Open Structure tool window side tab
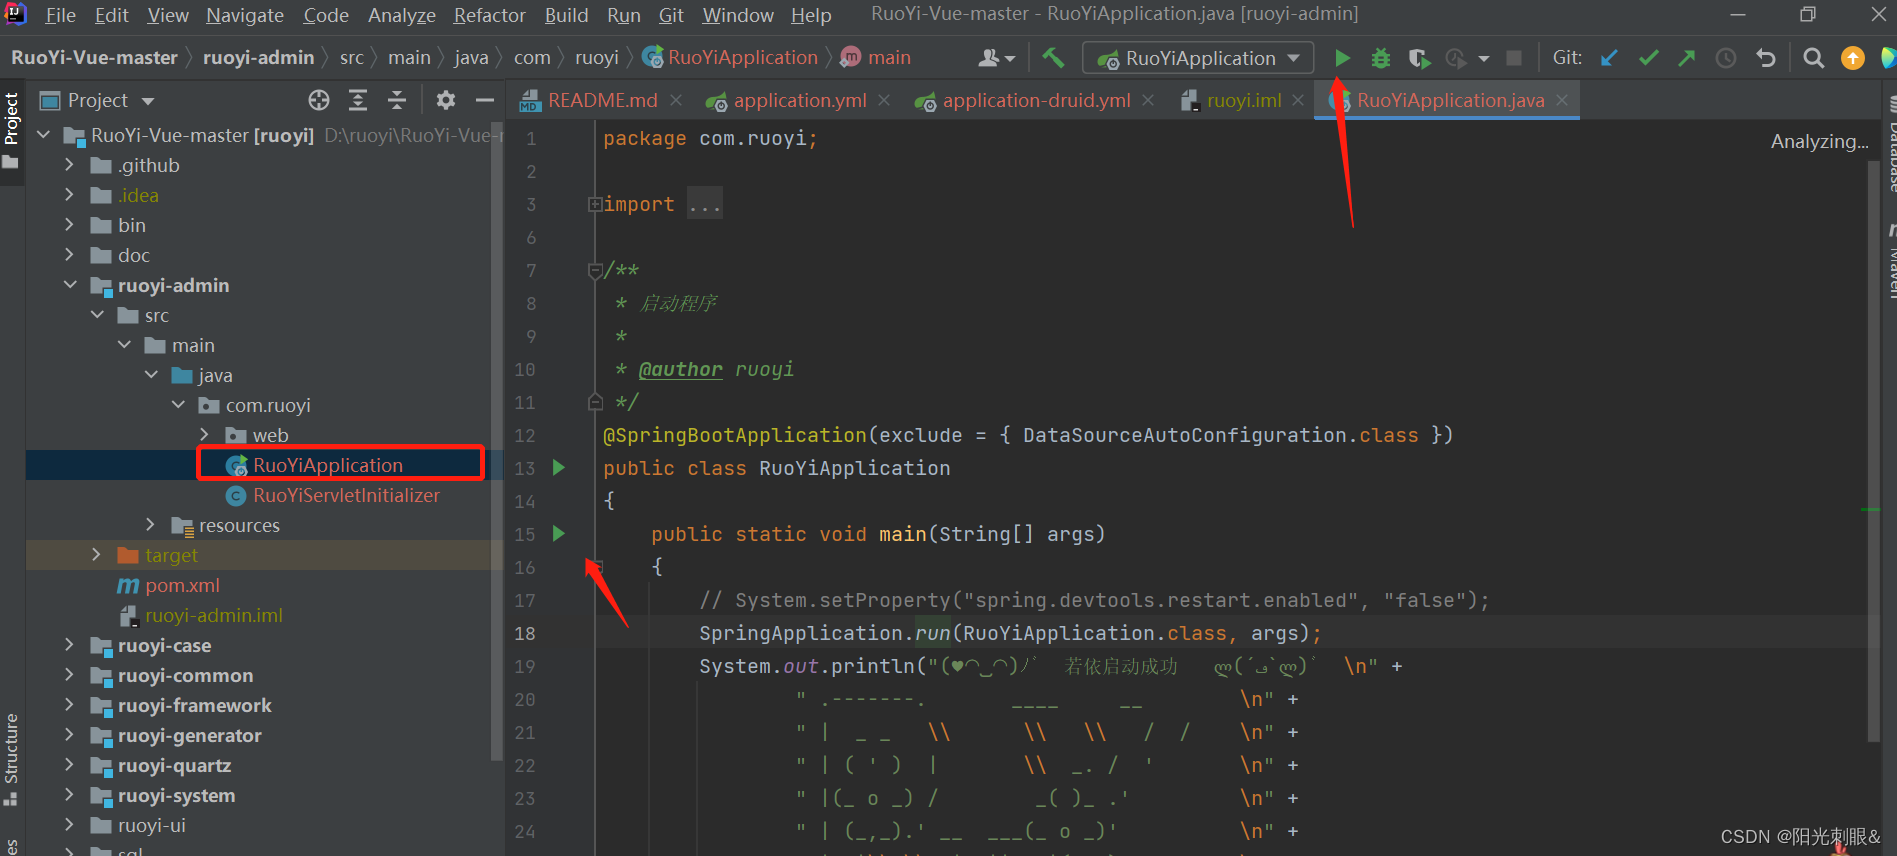This screenshot has width=1897, height=856. click(11, 760)
